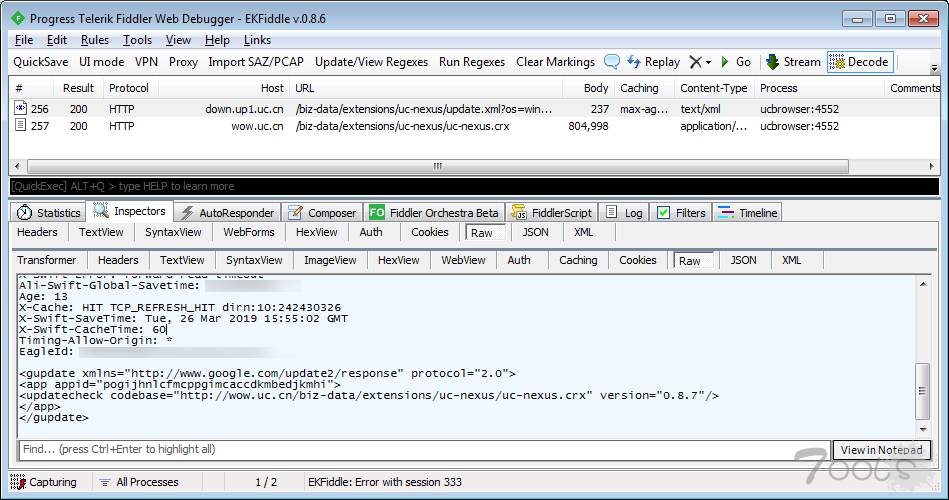The width and height of the screenshot is (949, 500).
Task: Click the comment balloon icon in toolbar
Action: 612,62
